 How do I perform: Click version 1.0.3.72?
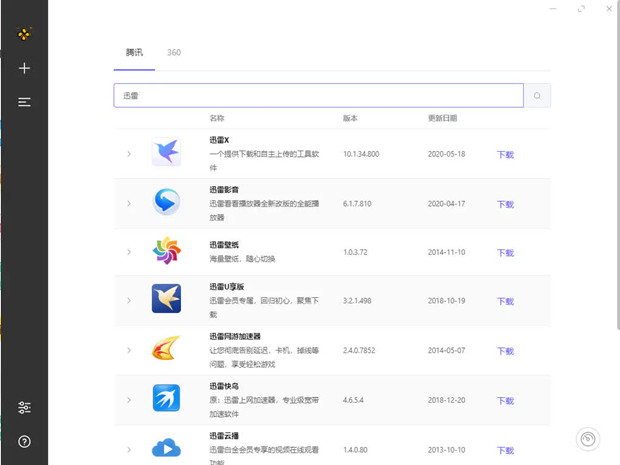pyautogui.click(x=355, y=252)
